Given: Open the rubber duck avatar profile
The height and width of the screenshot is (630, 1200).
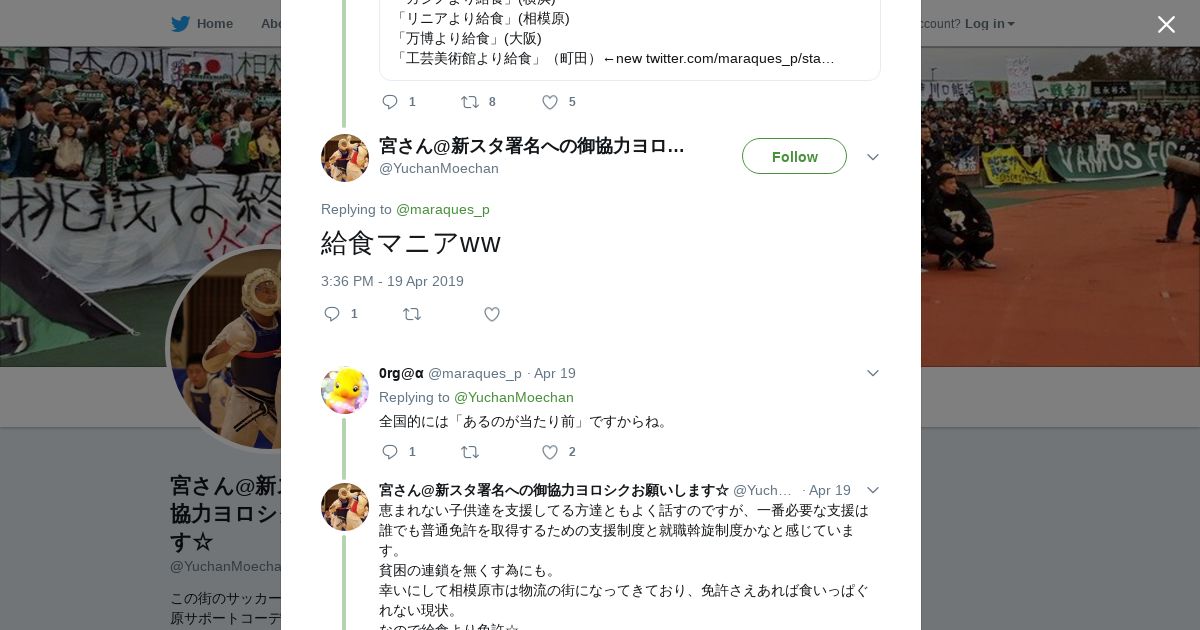Looking at the screenshot, I should [x=345, y=390].
